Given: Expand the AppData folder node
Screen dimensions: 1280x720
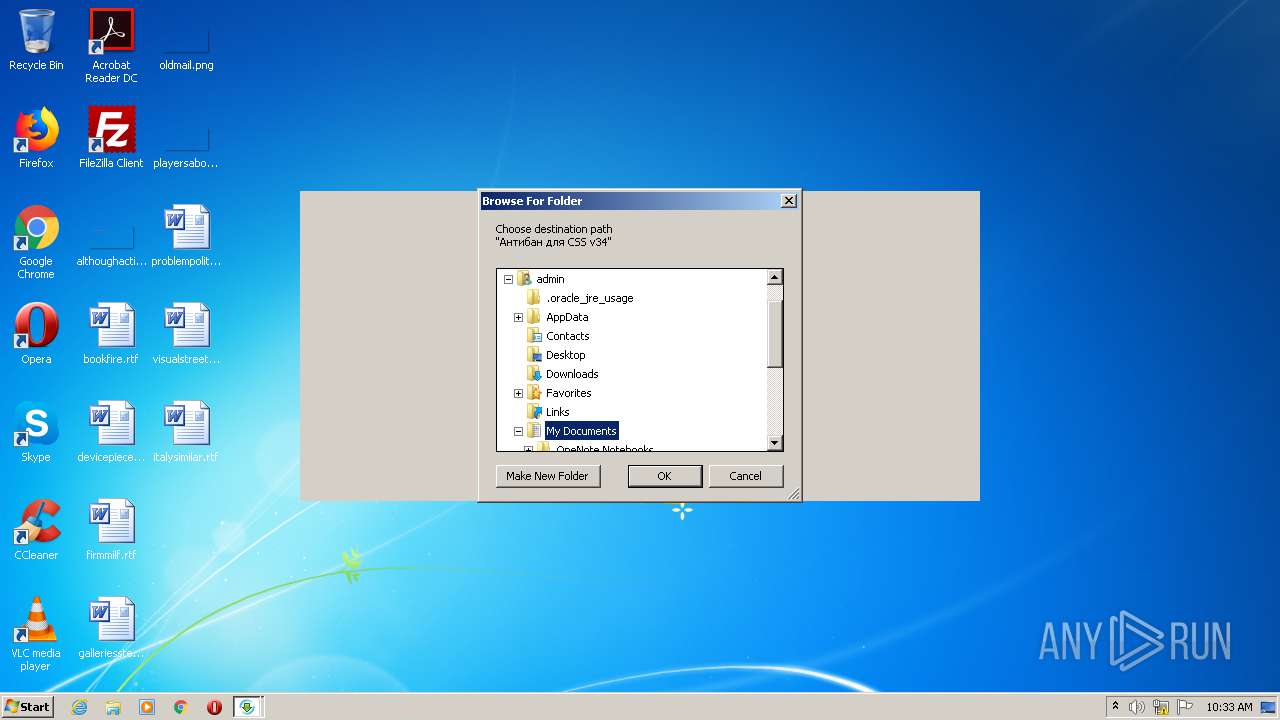Looking at the screenshot, I should (518, 317).
